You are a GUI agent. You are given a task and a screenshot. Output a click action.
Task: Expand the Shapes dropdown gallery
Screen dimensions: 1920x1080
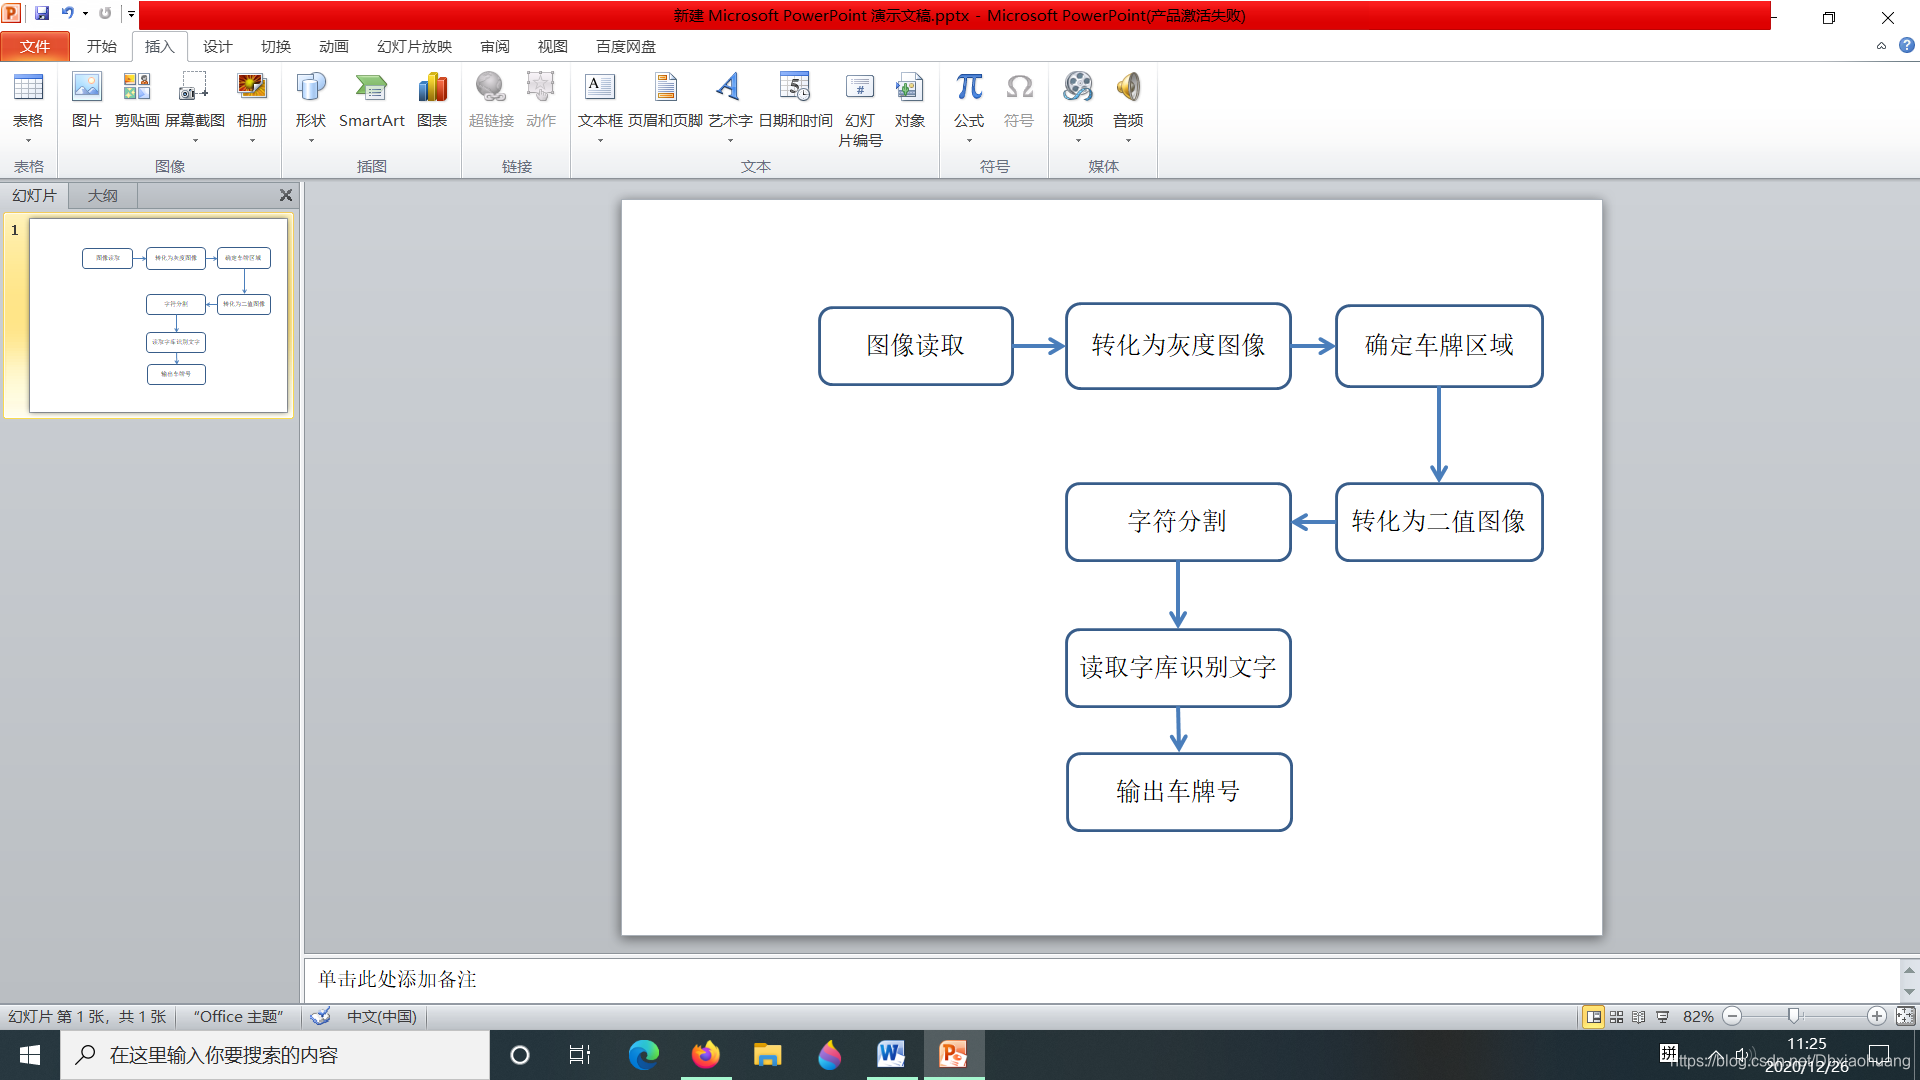311,141
